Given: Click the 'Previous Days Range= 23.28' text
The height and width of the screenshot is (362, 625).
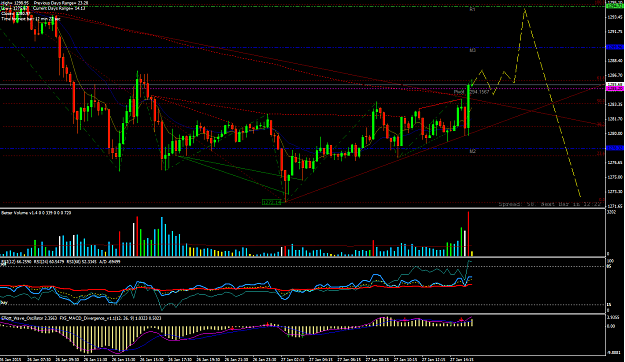Looking at the screenshot, I should [x=61, y=3].
